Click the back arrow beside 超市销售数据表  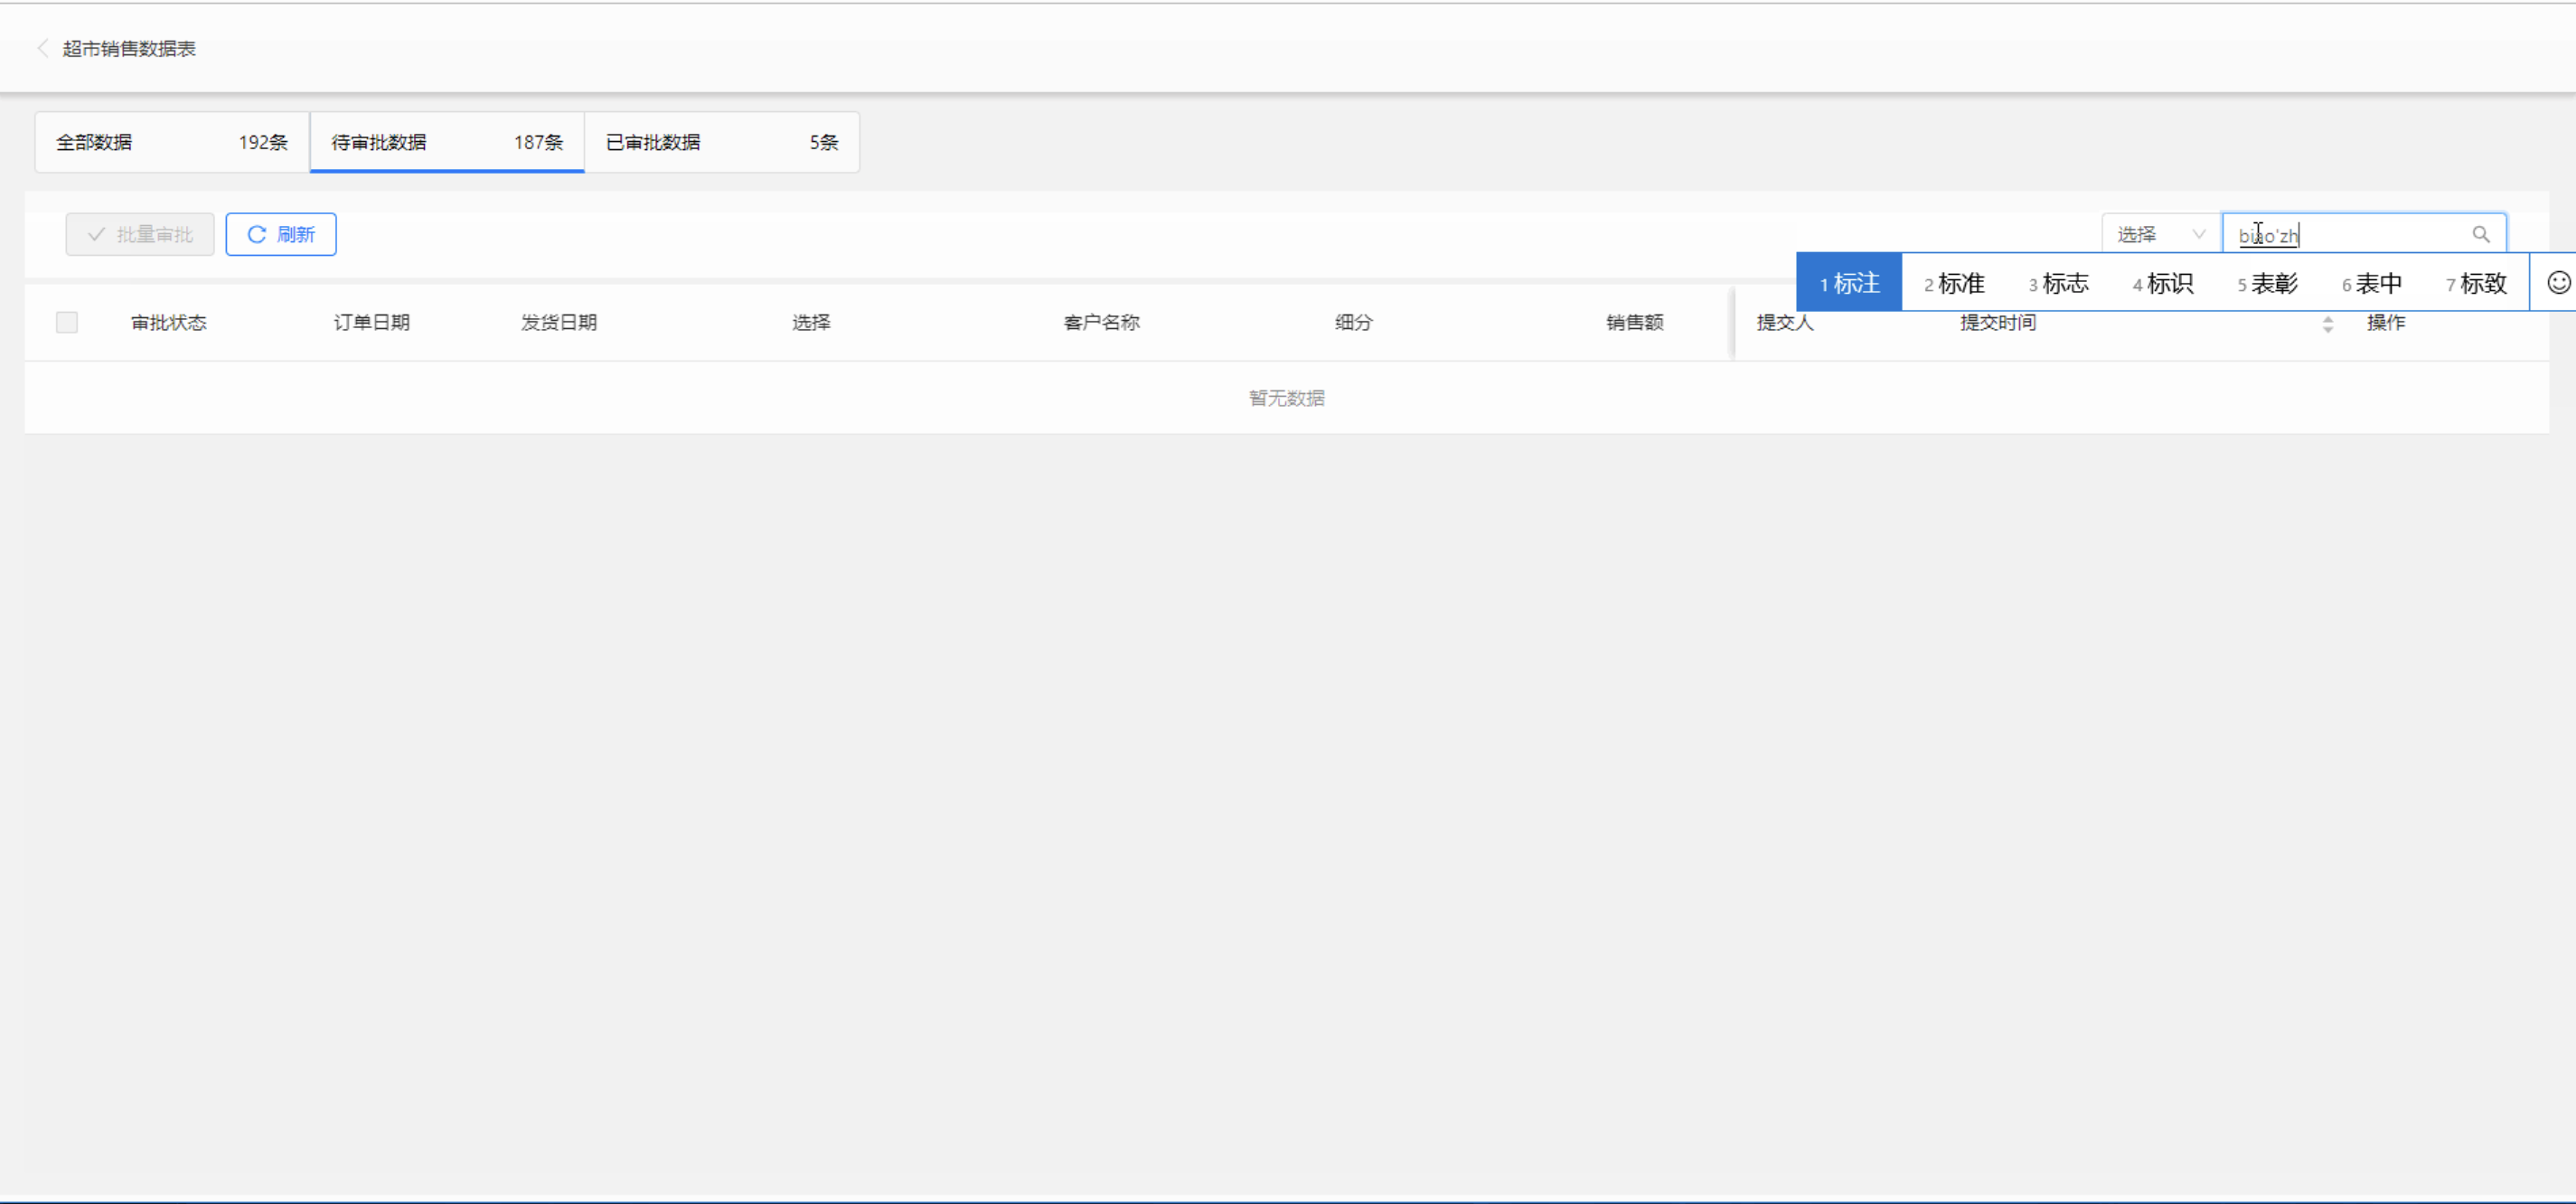pos(43,48)
